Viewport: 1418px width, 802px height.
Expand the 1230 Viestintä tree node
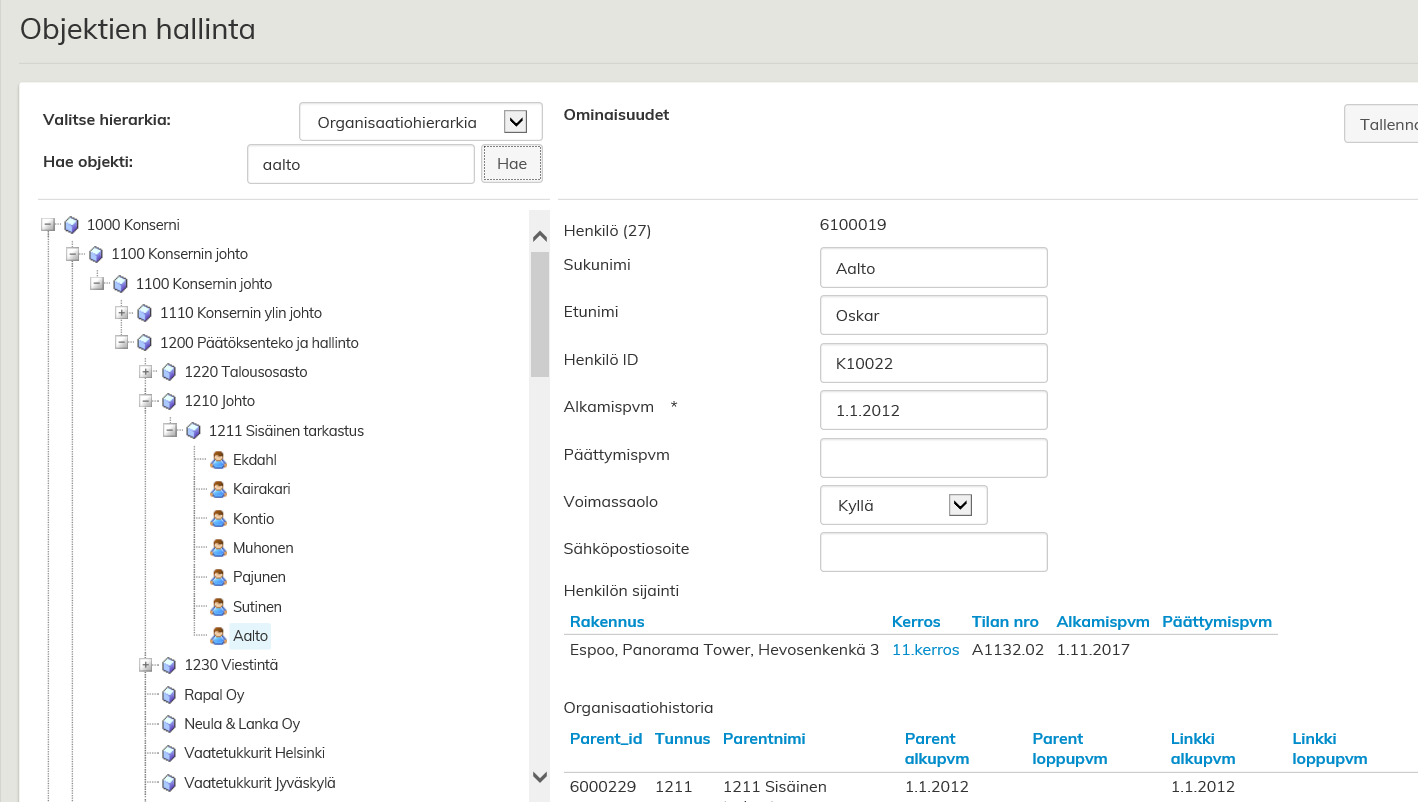click(x=146, y=665)
